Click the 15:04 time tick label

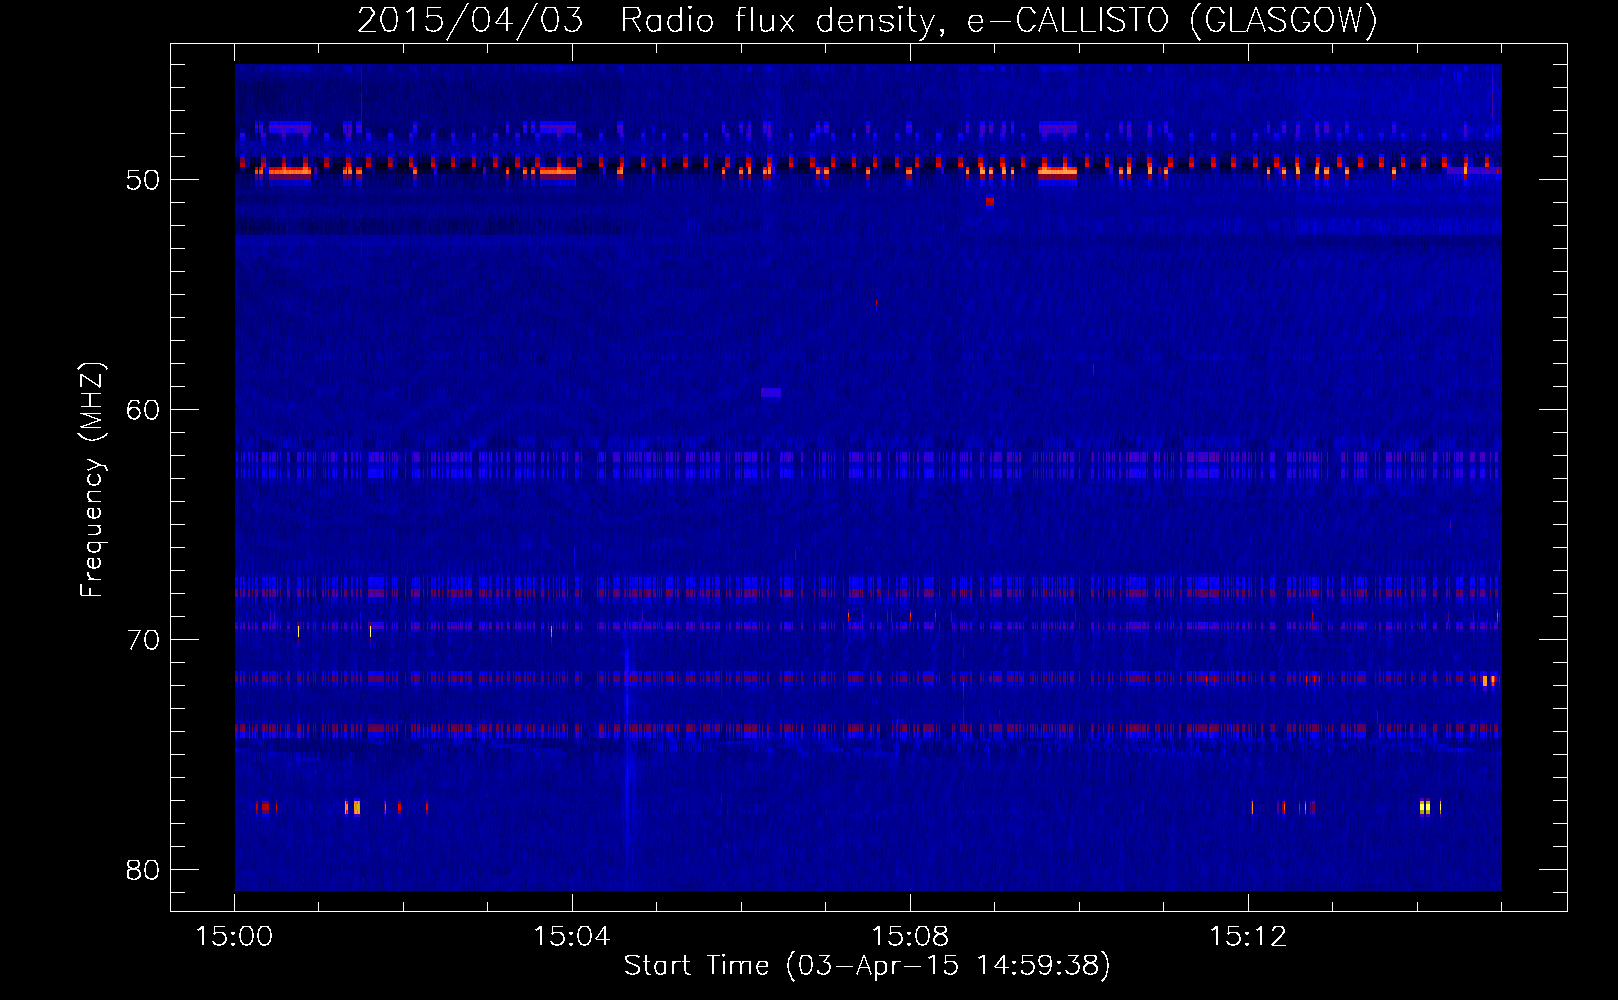pyautogui.click(x=572, y=936)
